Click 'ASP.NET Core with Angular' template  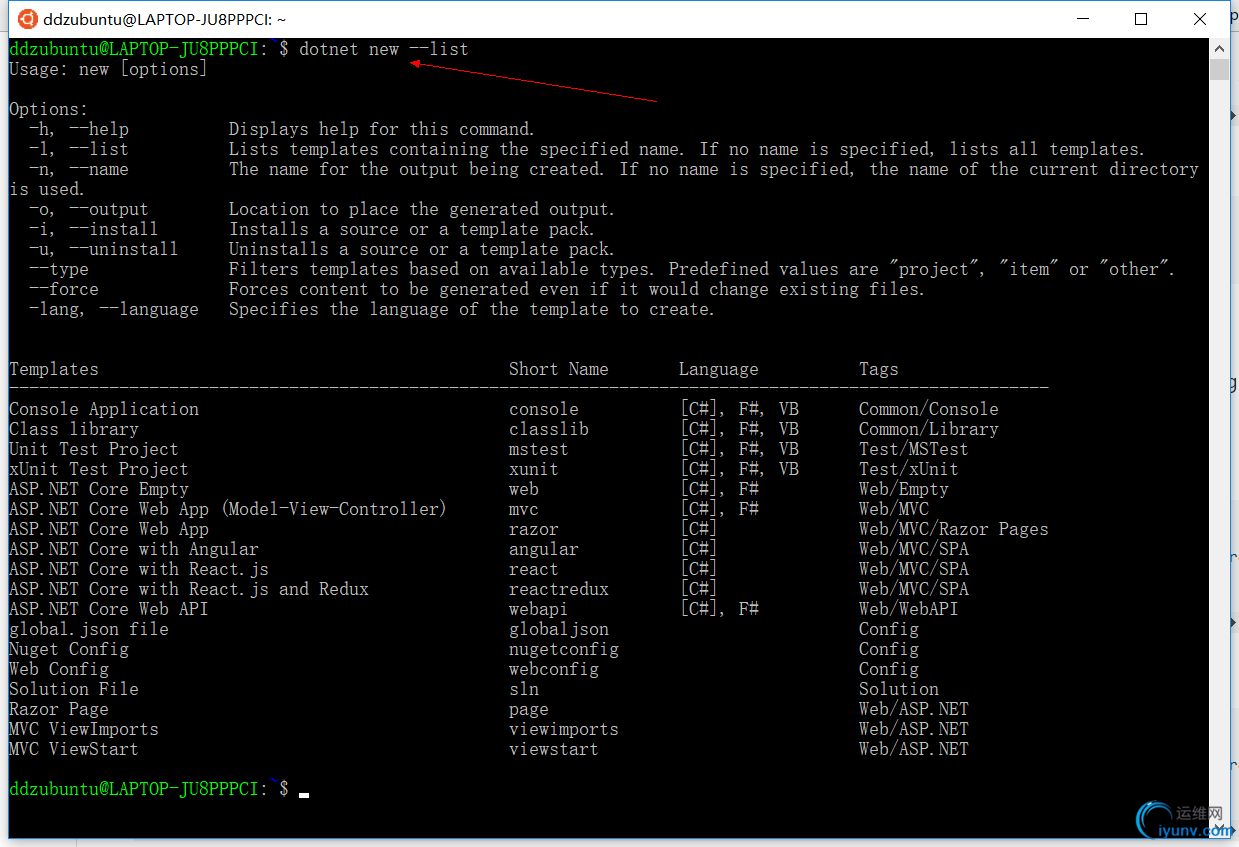[x=134, y=549]
